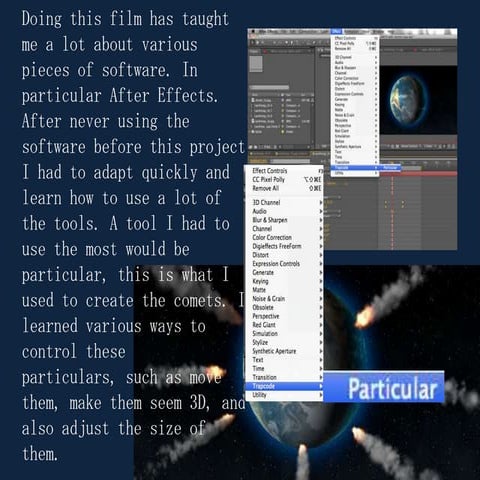
Task: Open the Simulation submenu
Action: click(x=284, y=333)
